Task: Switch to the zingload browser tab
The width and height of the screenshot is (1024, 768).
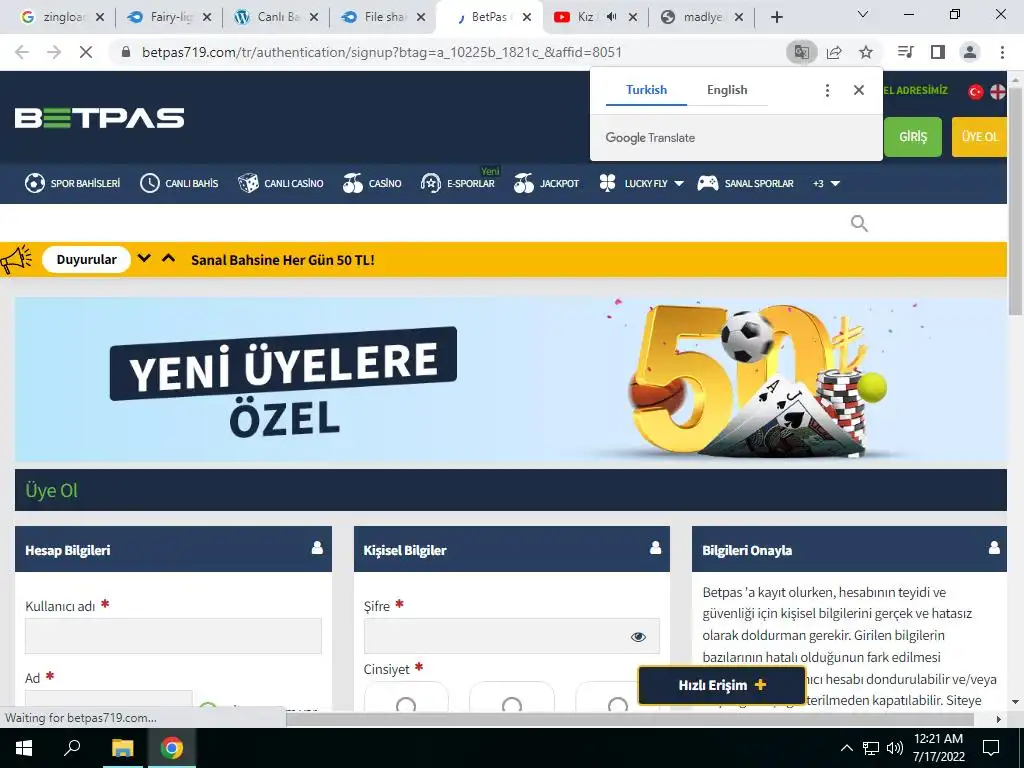Action: (62, 17)
